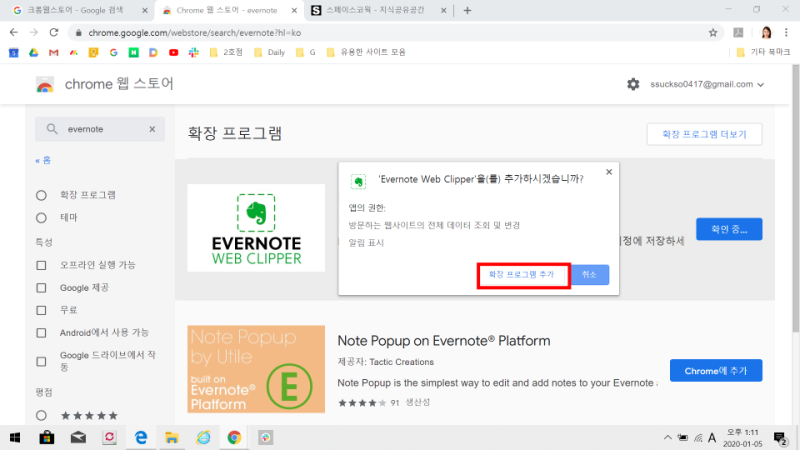Click the Chrome Web Store logo
800x450 pixels.
45,84
